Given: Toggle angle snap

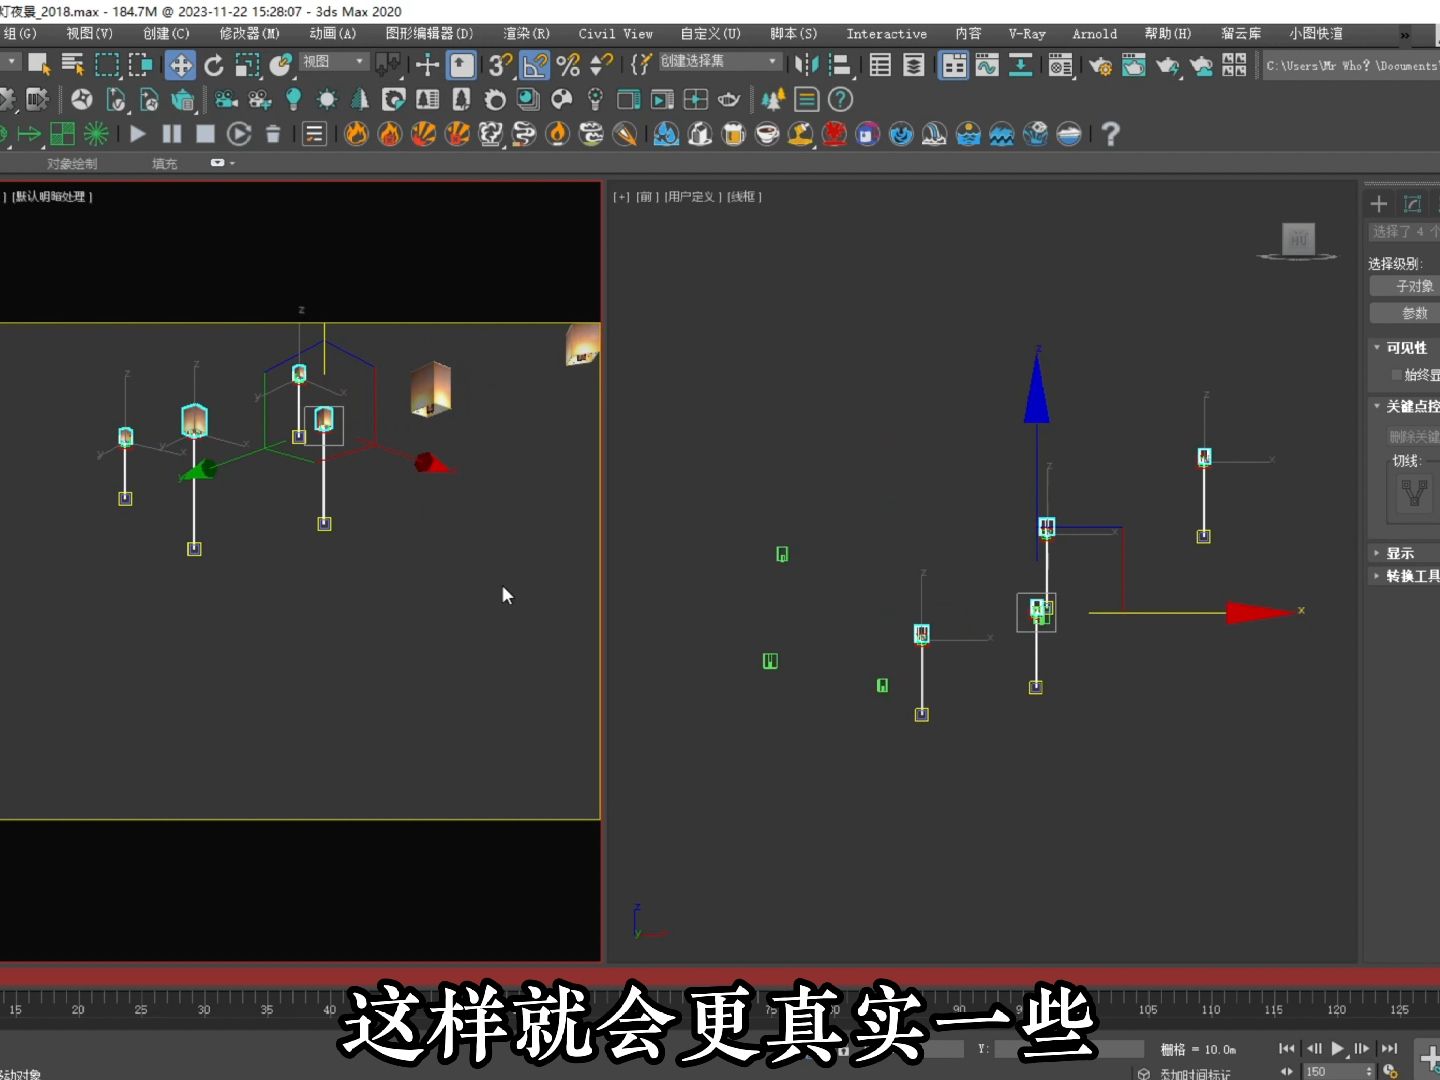Looking at the screenshot, I should (x=535, y=66).
